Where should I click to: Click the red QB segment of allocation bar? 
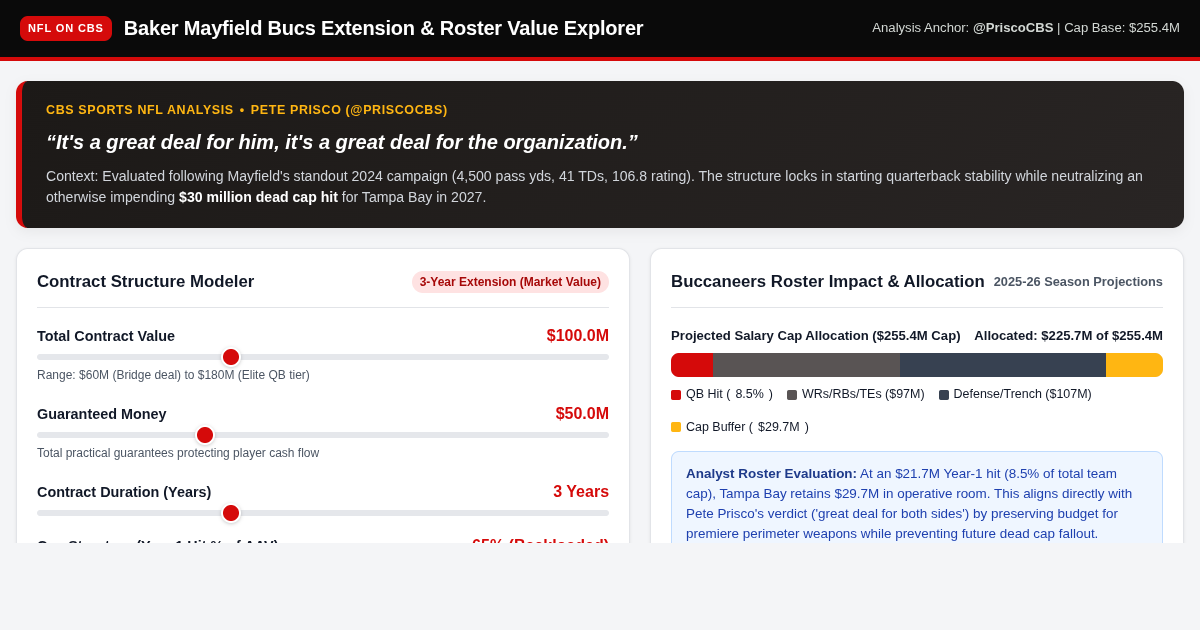point(692,365)
